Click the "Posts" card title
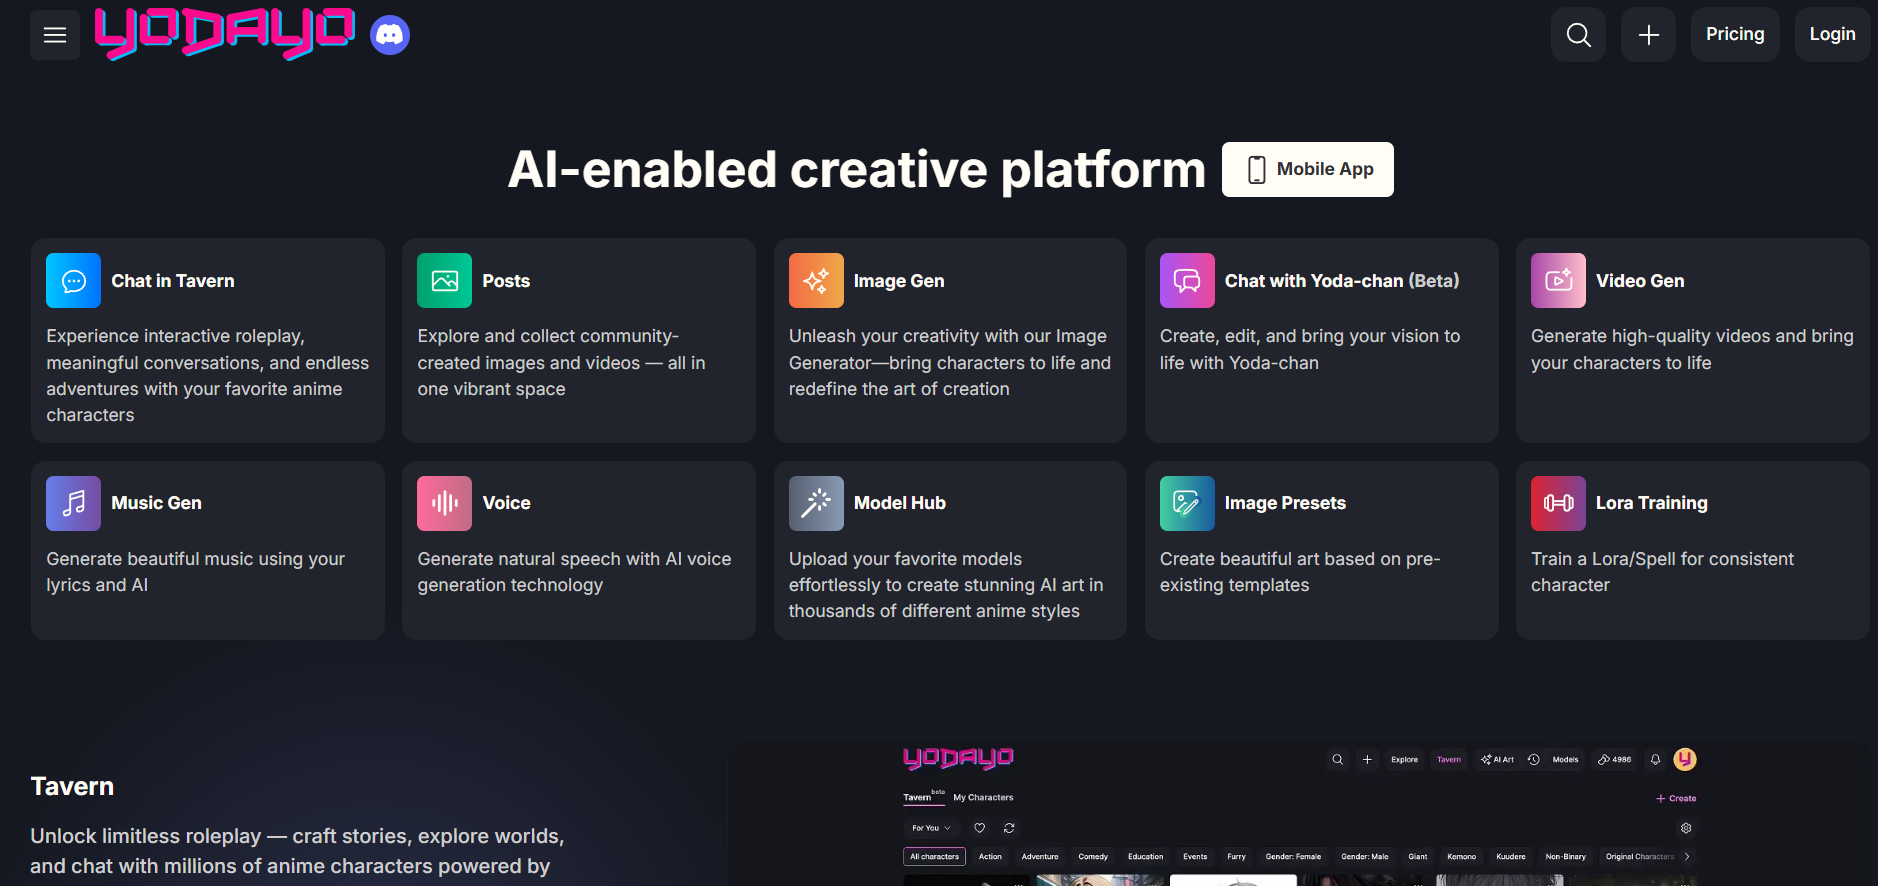1878x886 pixels. (506, 281)
